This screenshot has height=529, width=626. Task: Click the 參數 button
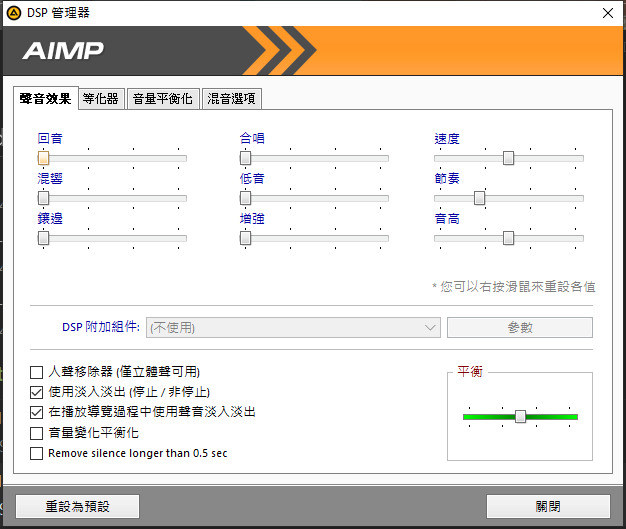pyautogui.click(x=520, y=328)
